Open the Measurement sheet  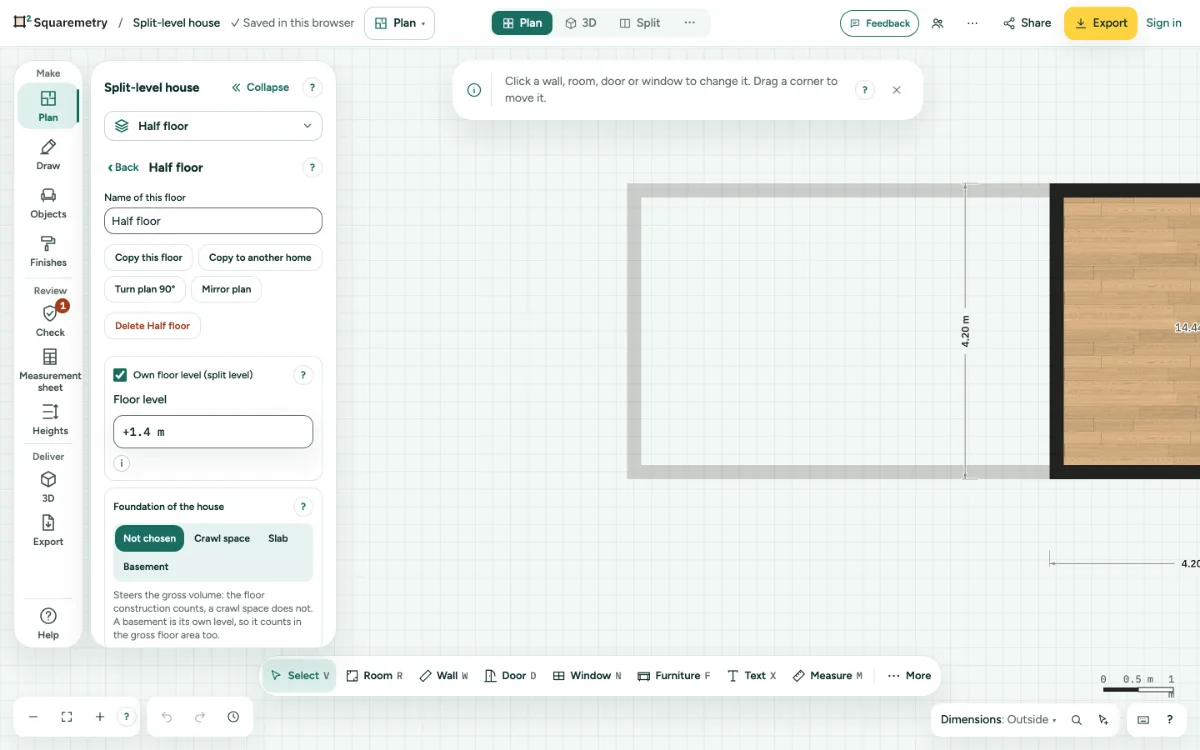click(x=50, y=370)
